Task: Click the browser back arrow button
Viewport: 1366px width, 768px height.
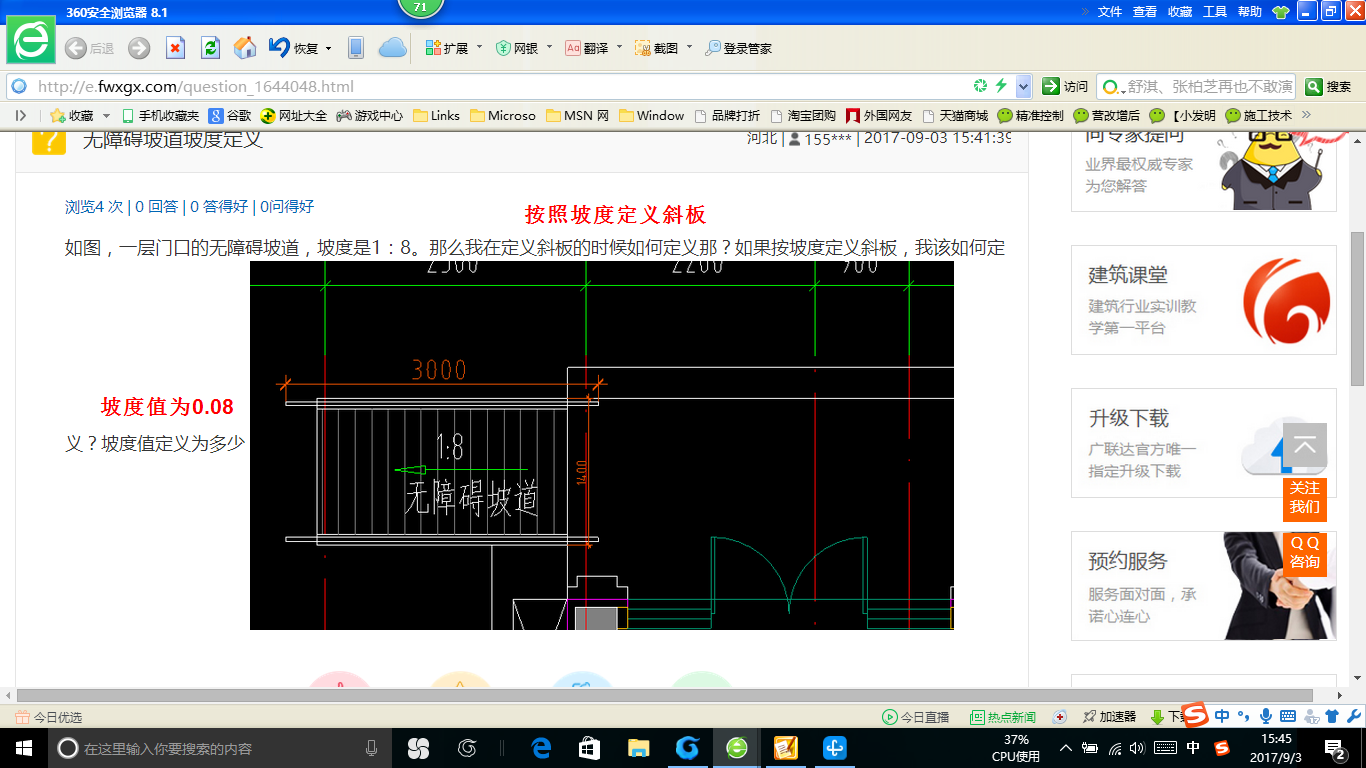Action: click(75, 48)
